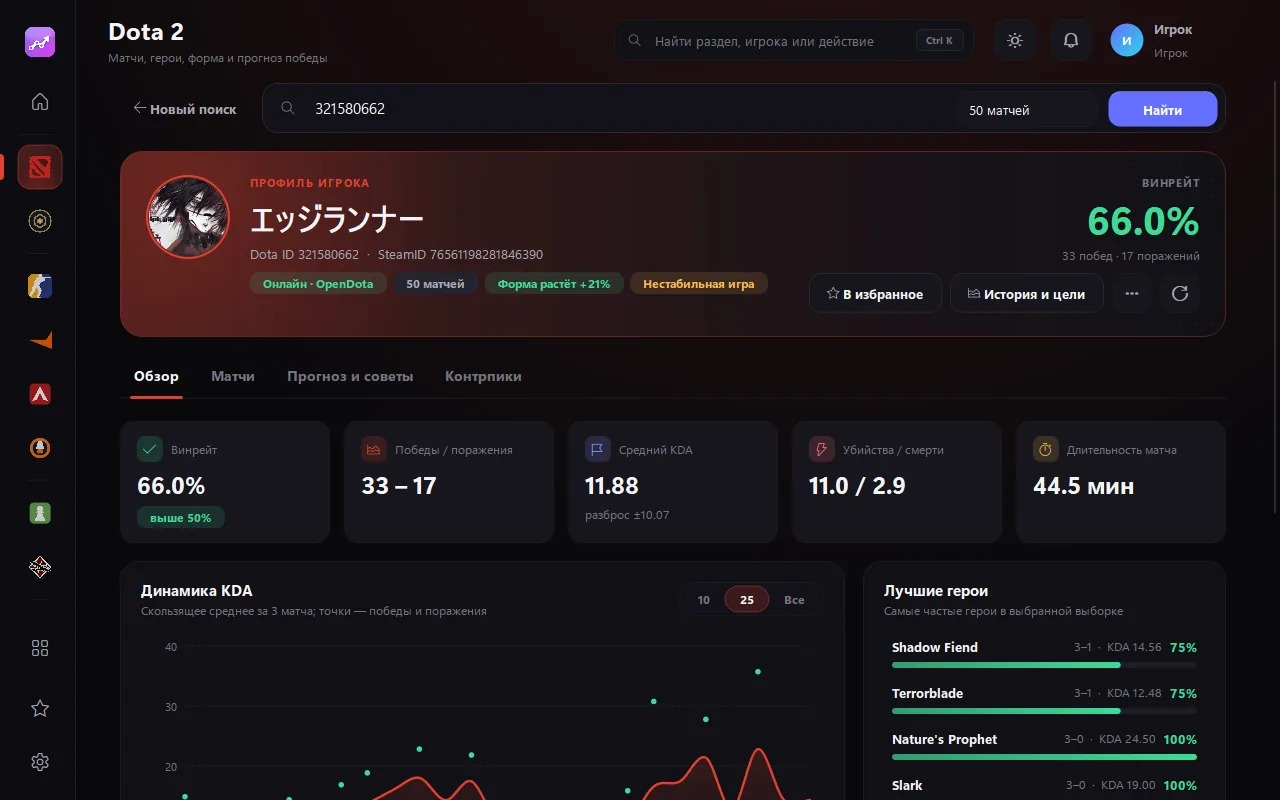
Task: Select the '25' matches chart range
Action: (747, 600)
